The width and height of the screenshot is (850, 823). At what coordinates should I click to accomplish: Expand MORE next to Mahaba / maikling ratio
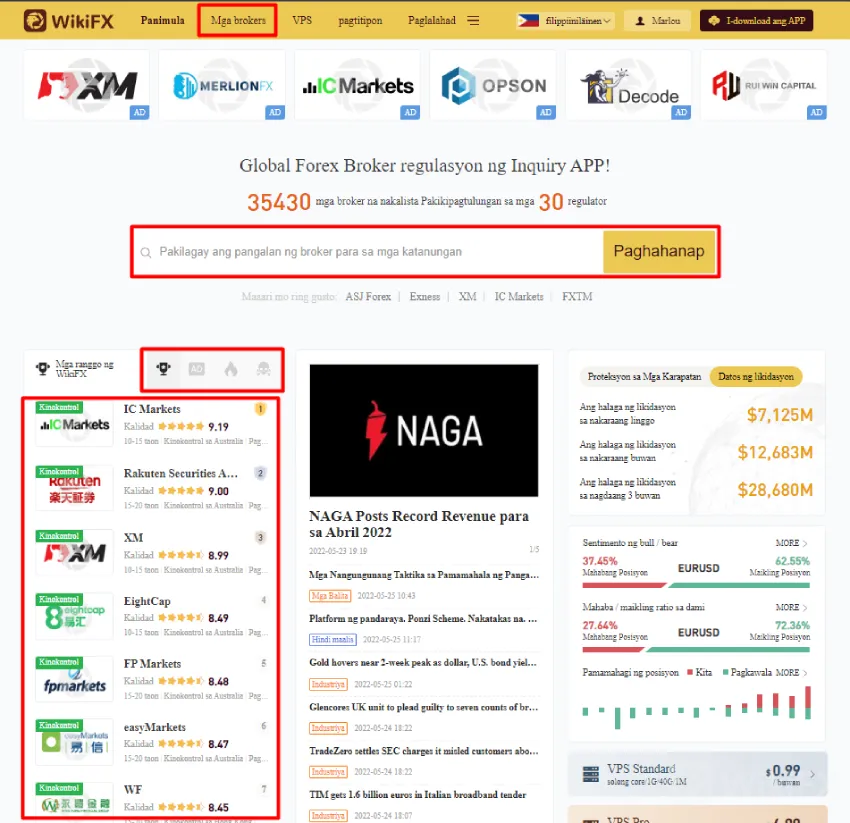pos(791,607)
